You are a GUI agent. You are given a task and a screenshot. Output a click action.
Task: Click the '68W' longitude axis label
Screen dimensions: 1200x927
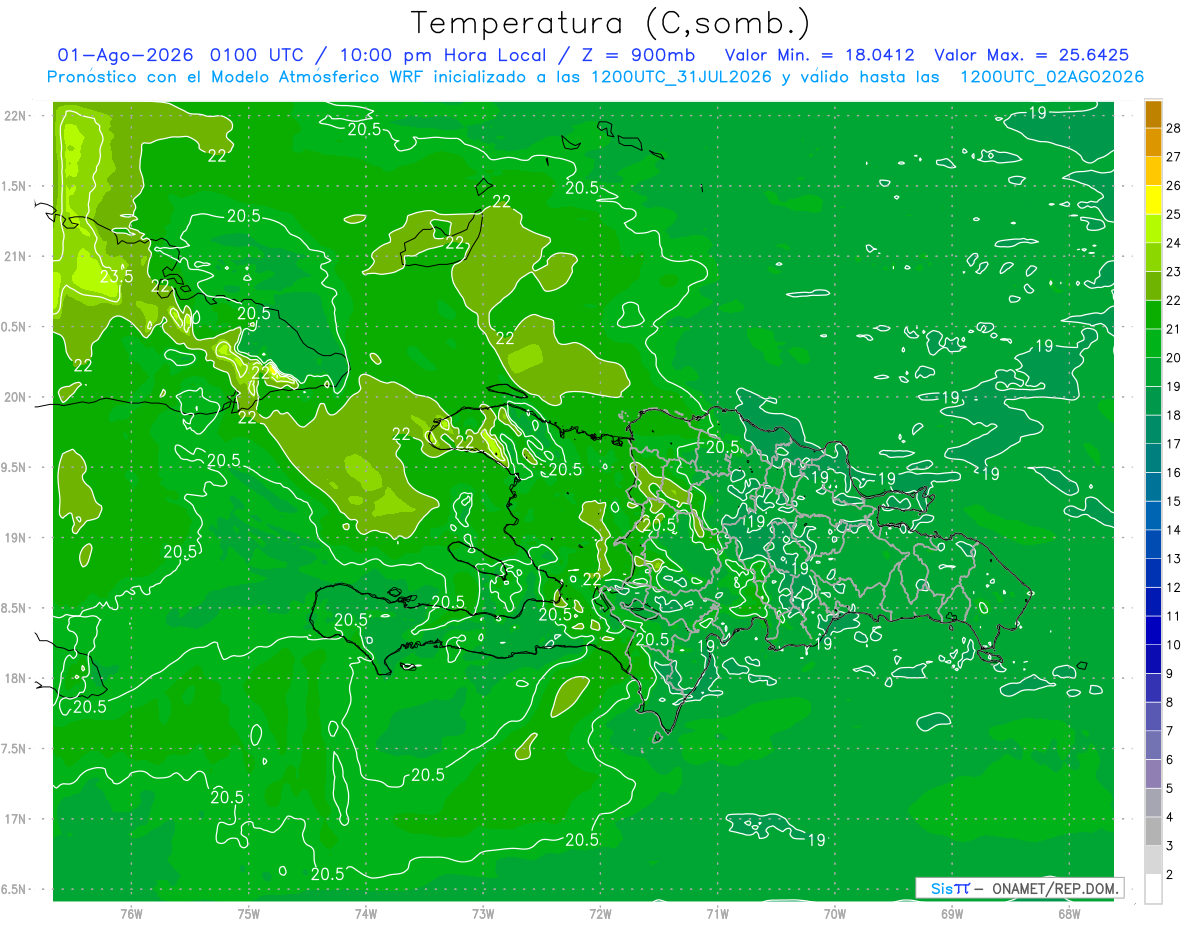(x=1069, y=912)
